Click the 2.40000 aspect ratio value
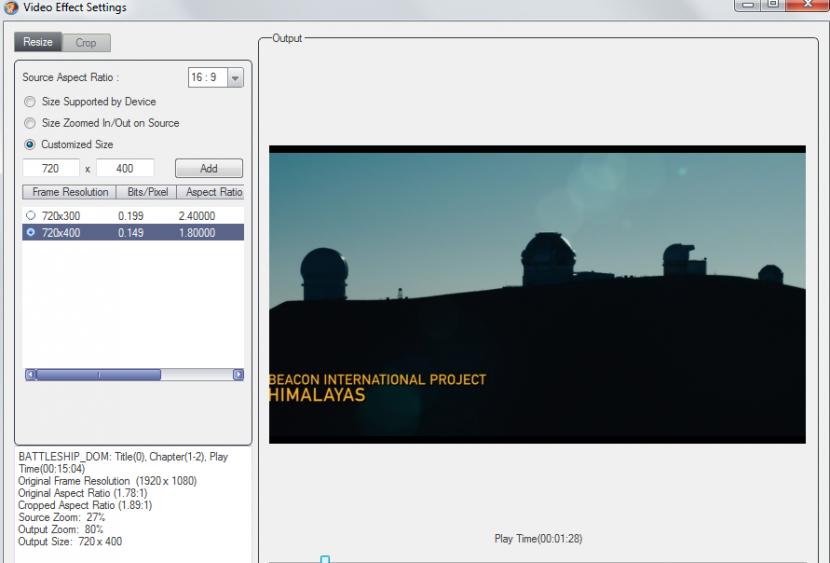This screenshot has height=563, width=830. [x=197, y=216]
